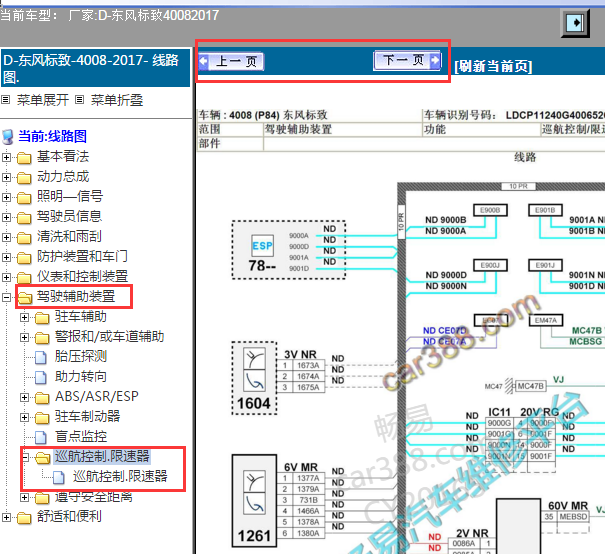605x554 pixels.
Task: Click wire label 1673A on connector 3V NR
Action: (308, 365)
